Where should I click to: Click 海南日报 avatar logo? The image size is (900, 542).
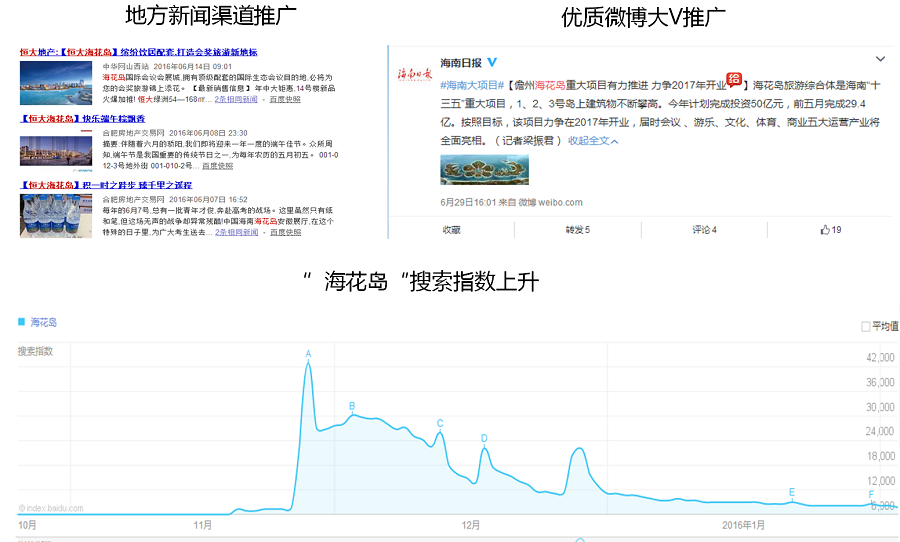tap(414, 73)
